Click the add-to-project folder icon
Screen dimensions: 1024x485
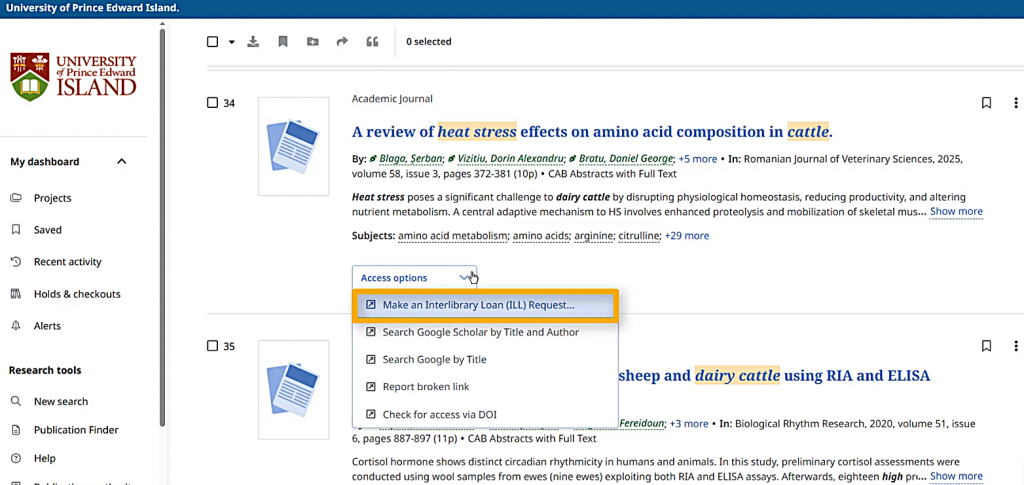click(x=313, y=42)
